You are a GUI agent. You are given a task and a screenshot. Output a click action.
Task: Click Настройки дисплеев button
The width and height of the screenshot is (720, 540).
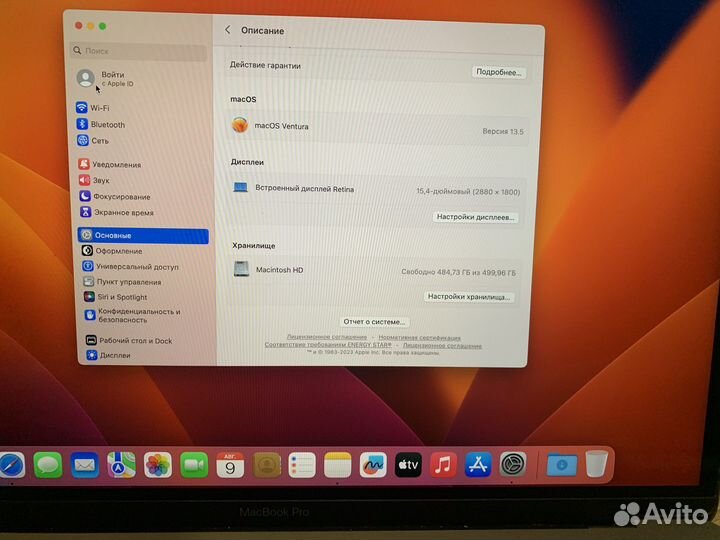(475, 217)
